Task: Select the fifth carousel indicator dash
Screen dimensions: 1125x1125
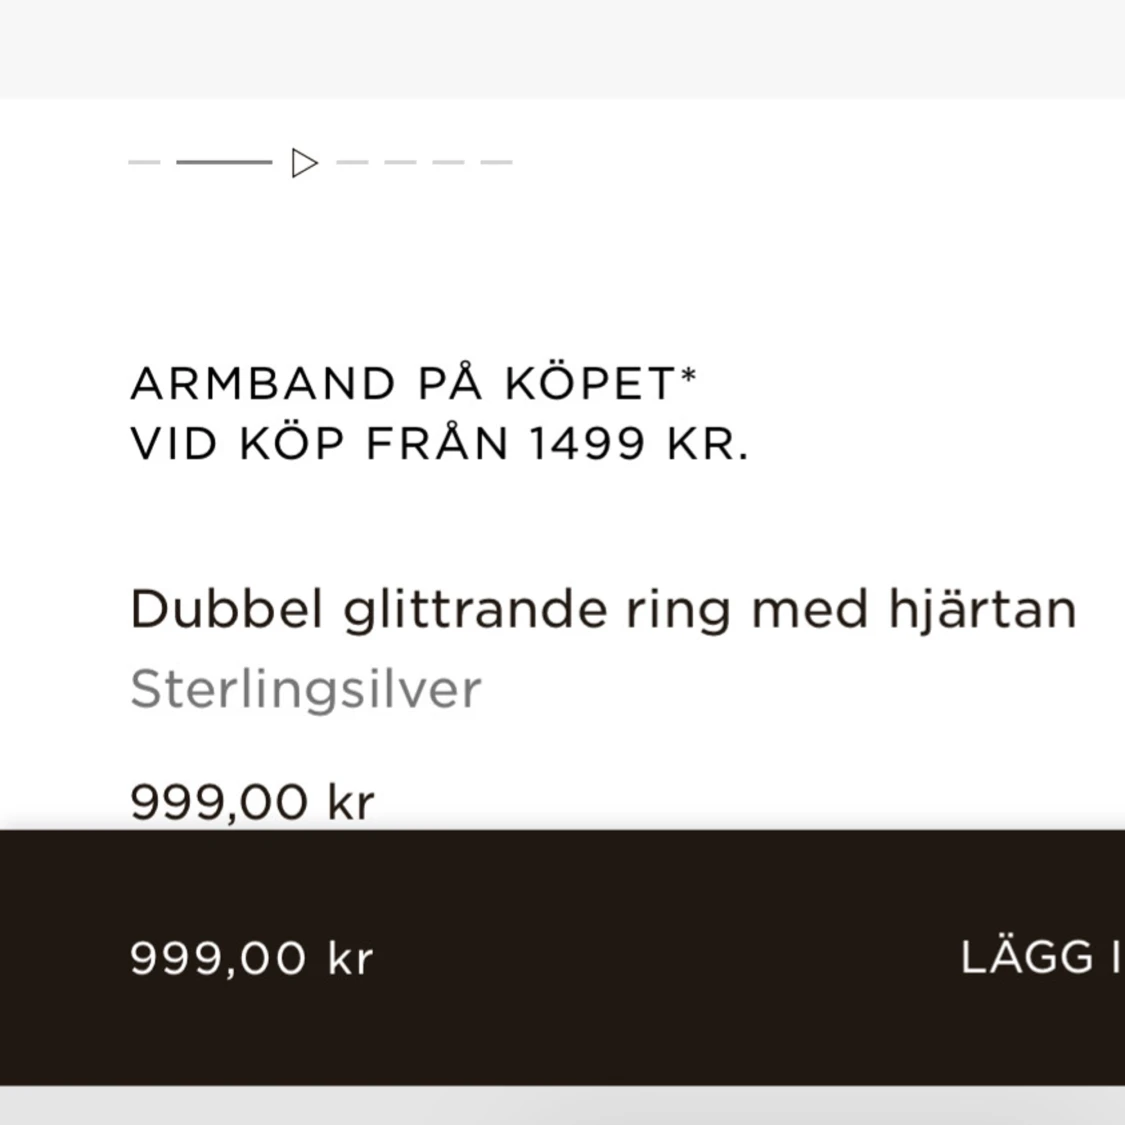Action: [448, 161]
